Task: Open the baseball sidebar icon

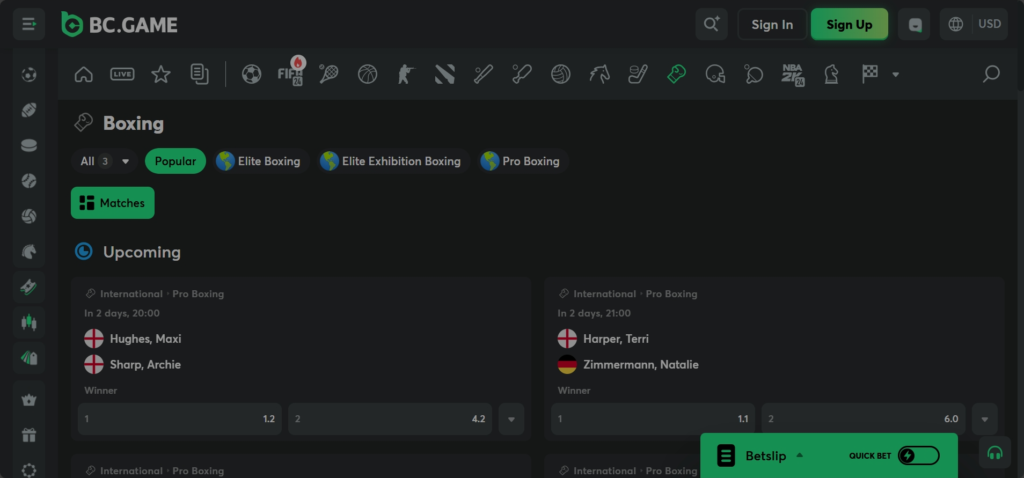Action: (29, 181)
